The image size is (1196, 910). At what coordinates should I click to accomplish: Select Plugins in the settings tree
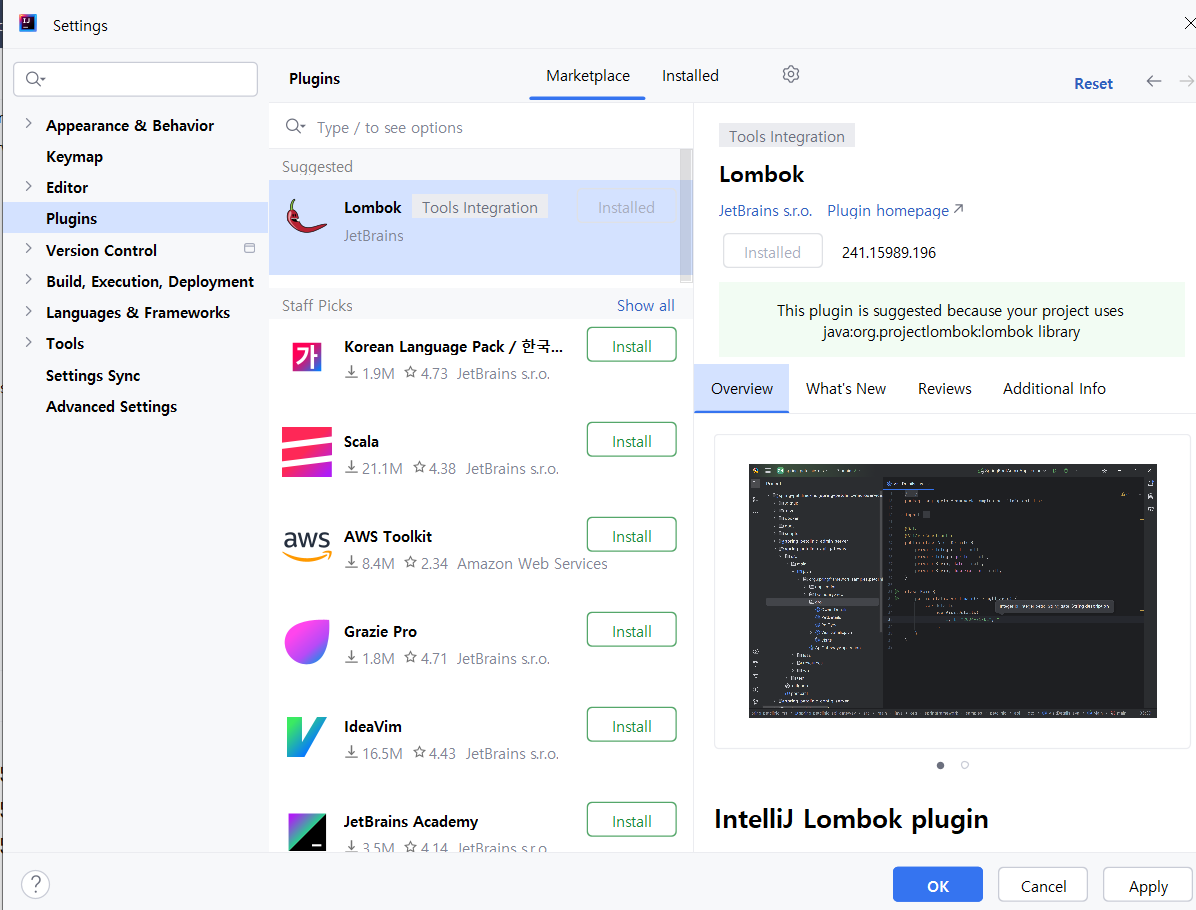(71, 218)
